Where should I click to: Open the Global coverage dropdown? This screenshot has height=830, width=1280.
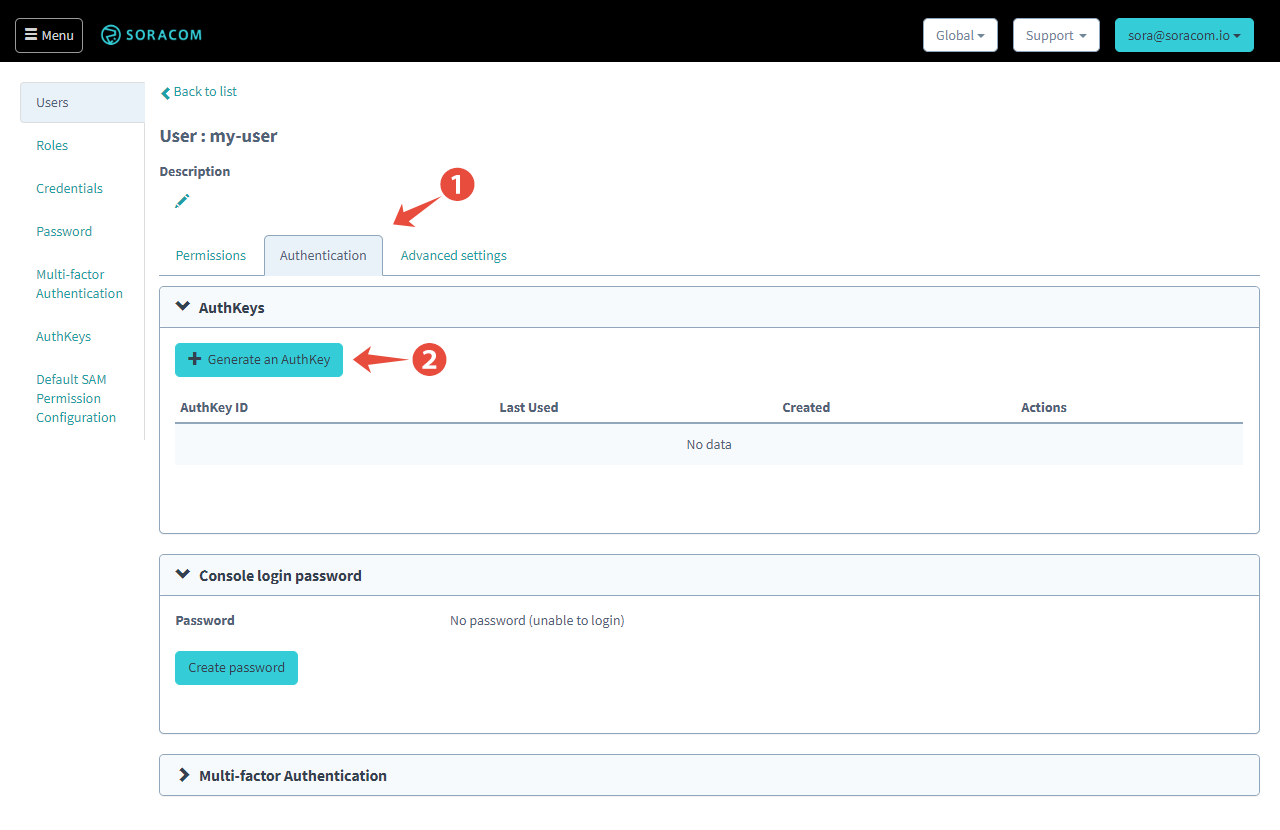point(960,35)
